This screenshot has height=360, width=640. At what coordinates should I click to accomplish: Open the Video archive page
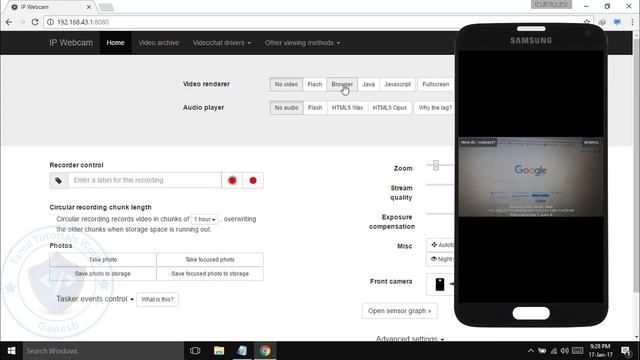[158, 43]
